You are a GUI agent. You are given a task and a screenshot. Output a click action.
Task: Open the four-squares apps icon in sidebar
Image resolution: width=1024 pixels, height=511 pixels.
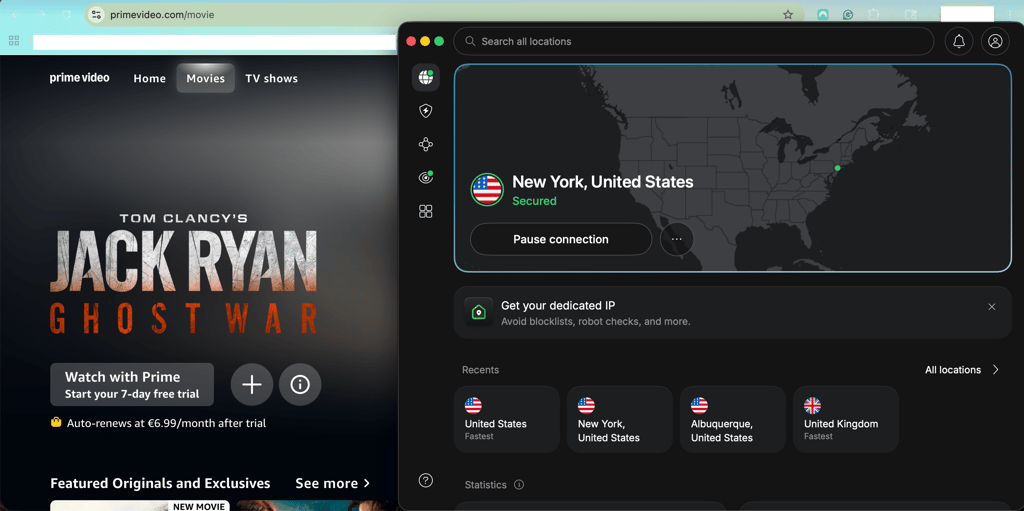point(426,211)
